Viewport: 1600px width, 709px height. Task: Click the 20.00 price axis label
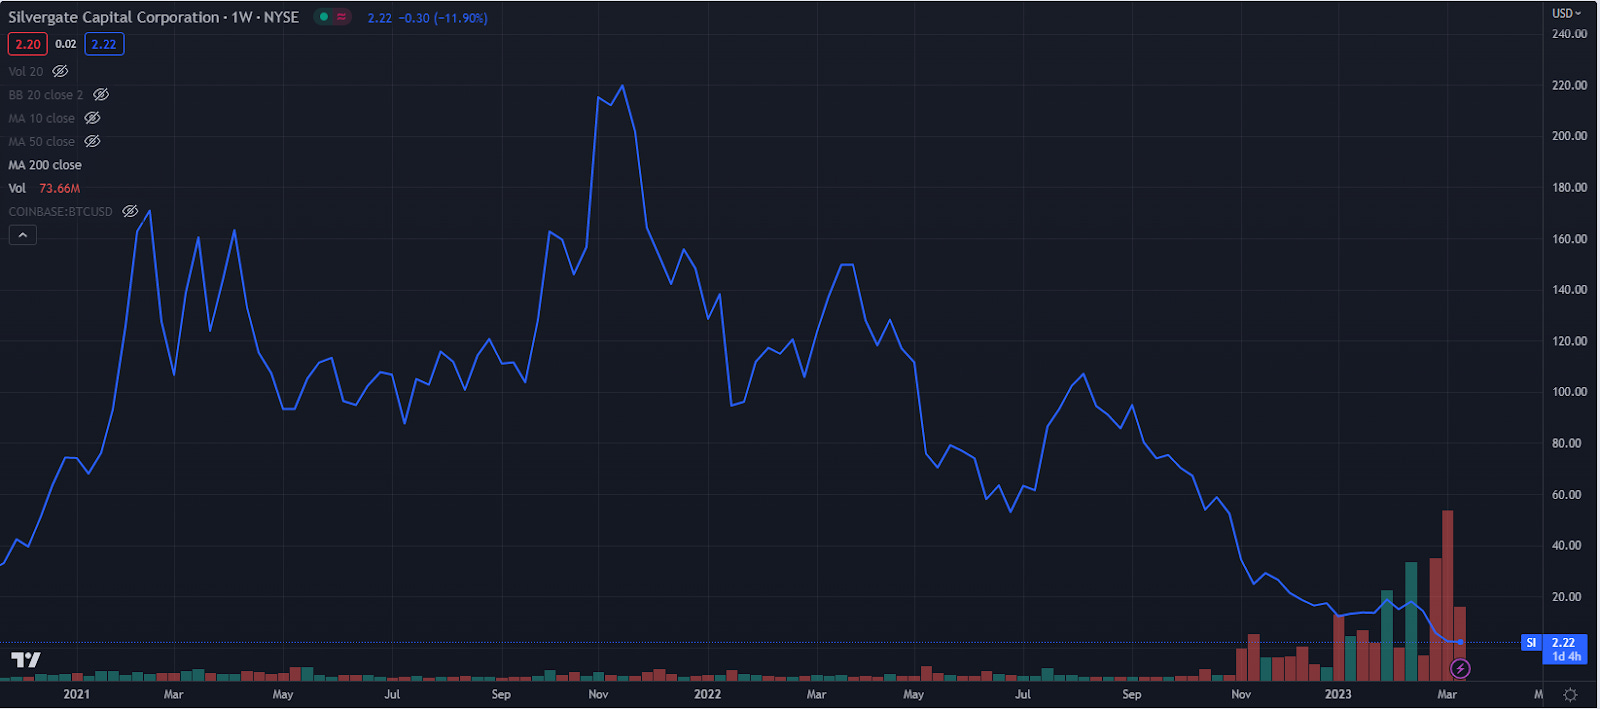(1566, 597)
